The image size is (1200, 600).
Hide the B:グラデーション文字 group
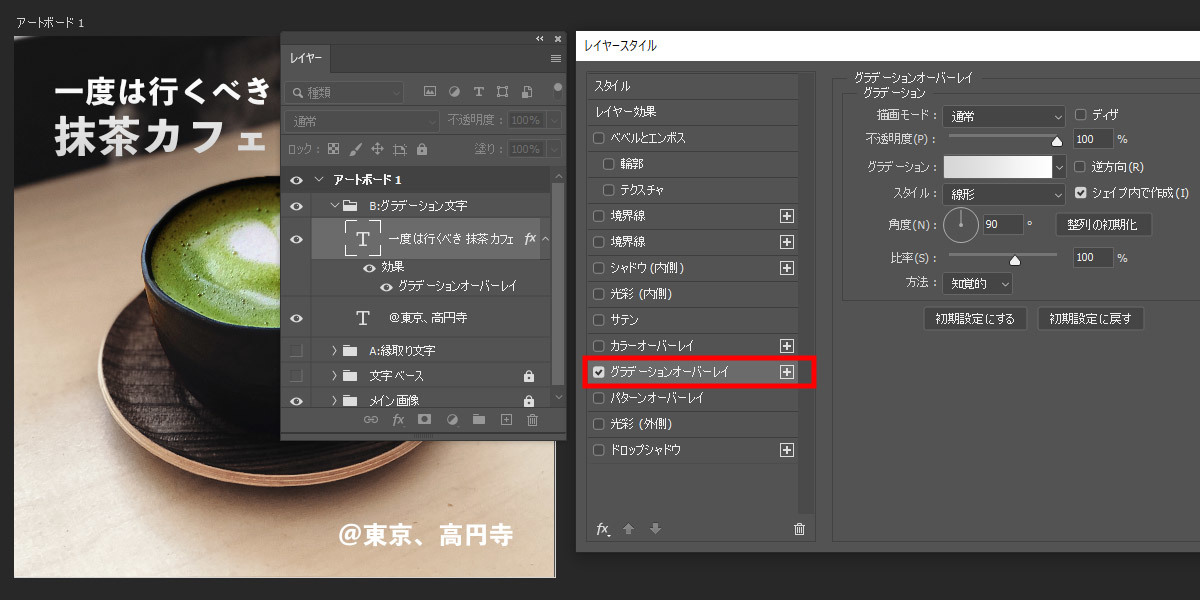(x=296, y=205)
